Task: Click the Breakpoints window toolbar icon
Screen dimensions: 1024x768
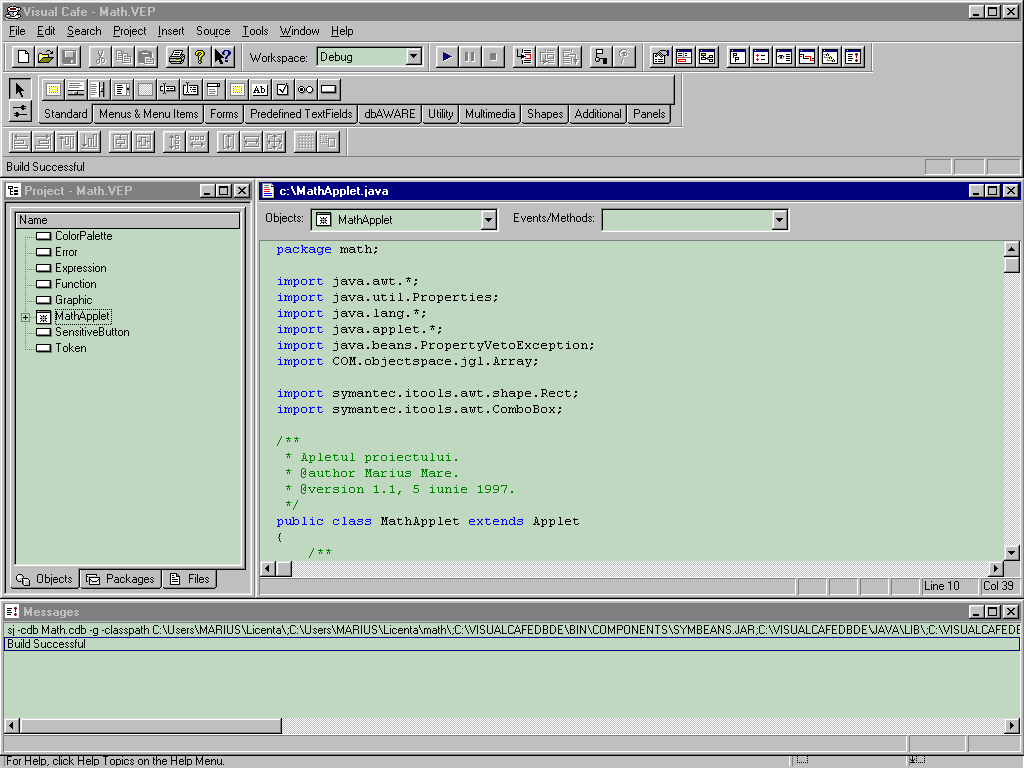Action: click(761, 57)
